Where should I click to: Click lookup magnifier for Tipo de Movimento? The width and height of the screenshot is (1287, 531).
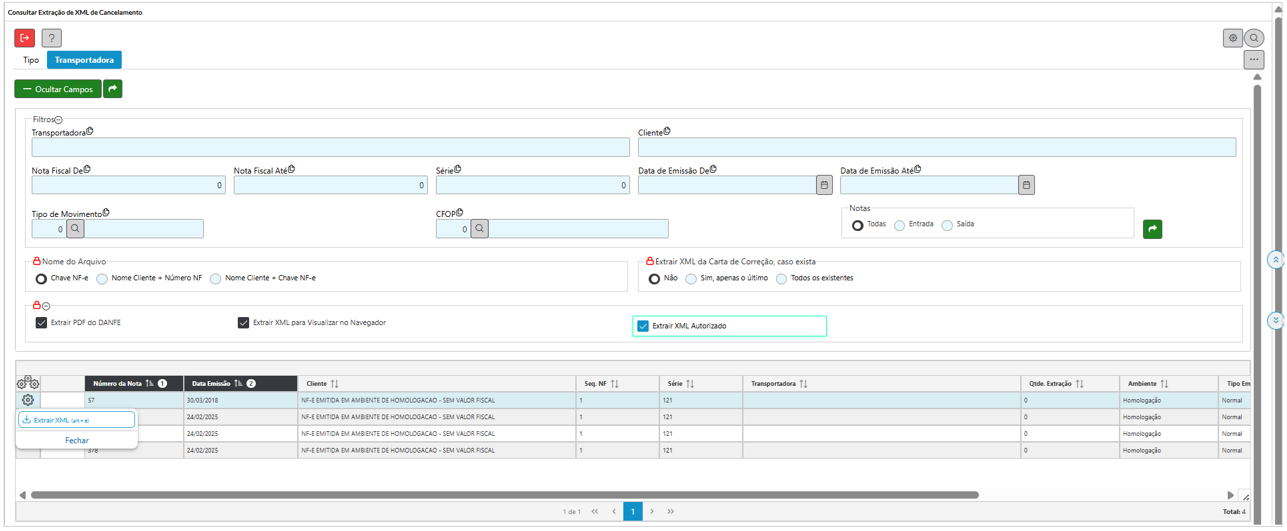(x=76, y=229)
